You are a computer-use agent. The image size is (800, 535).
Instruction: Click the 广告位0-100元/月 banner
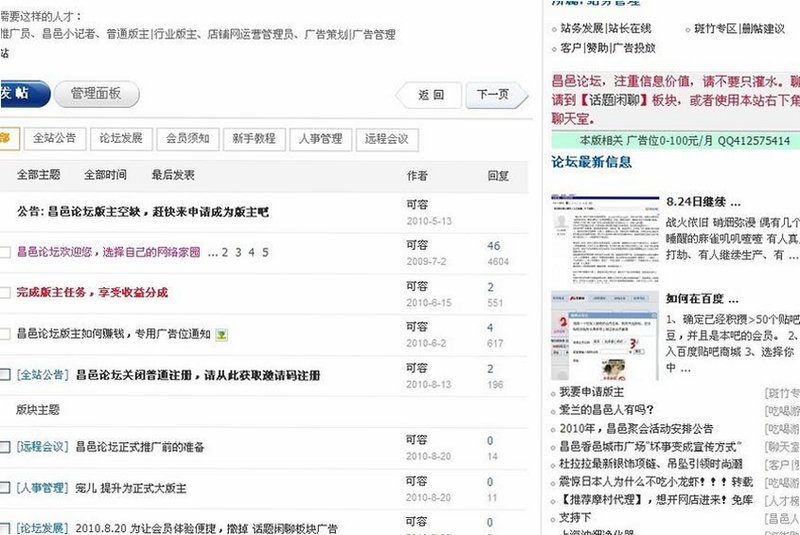[x=676, y=140]
